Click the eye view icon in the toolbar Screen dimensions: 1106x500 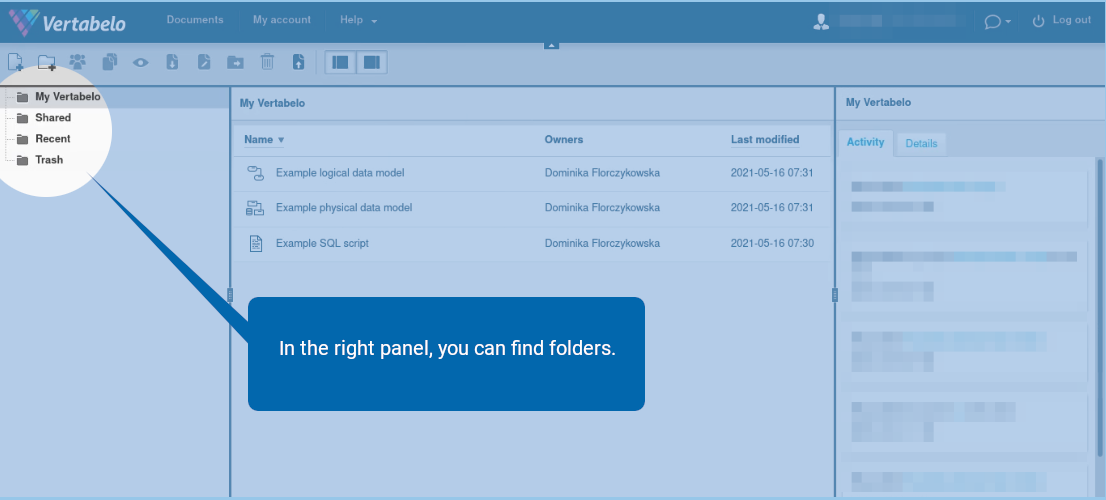[x=140, y=63]
